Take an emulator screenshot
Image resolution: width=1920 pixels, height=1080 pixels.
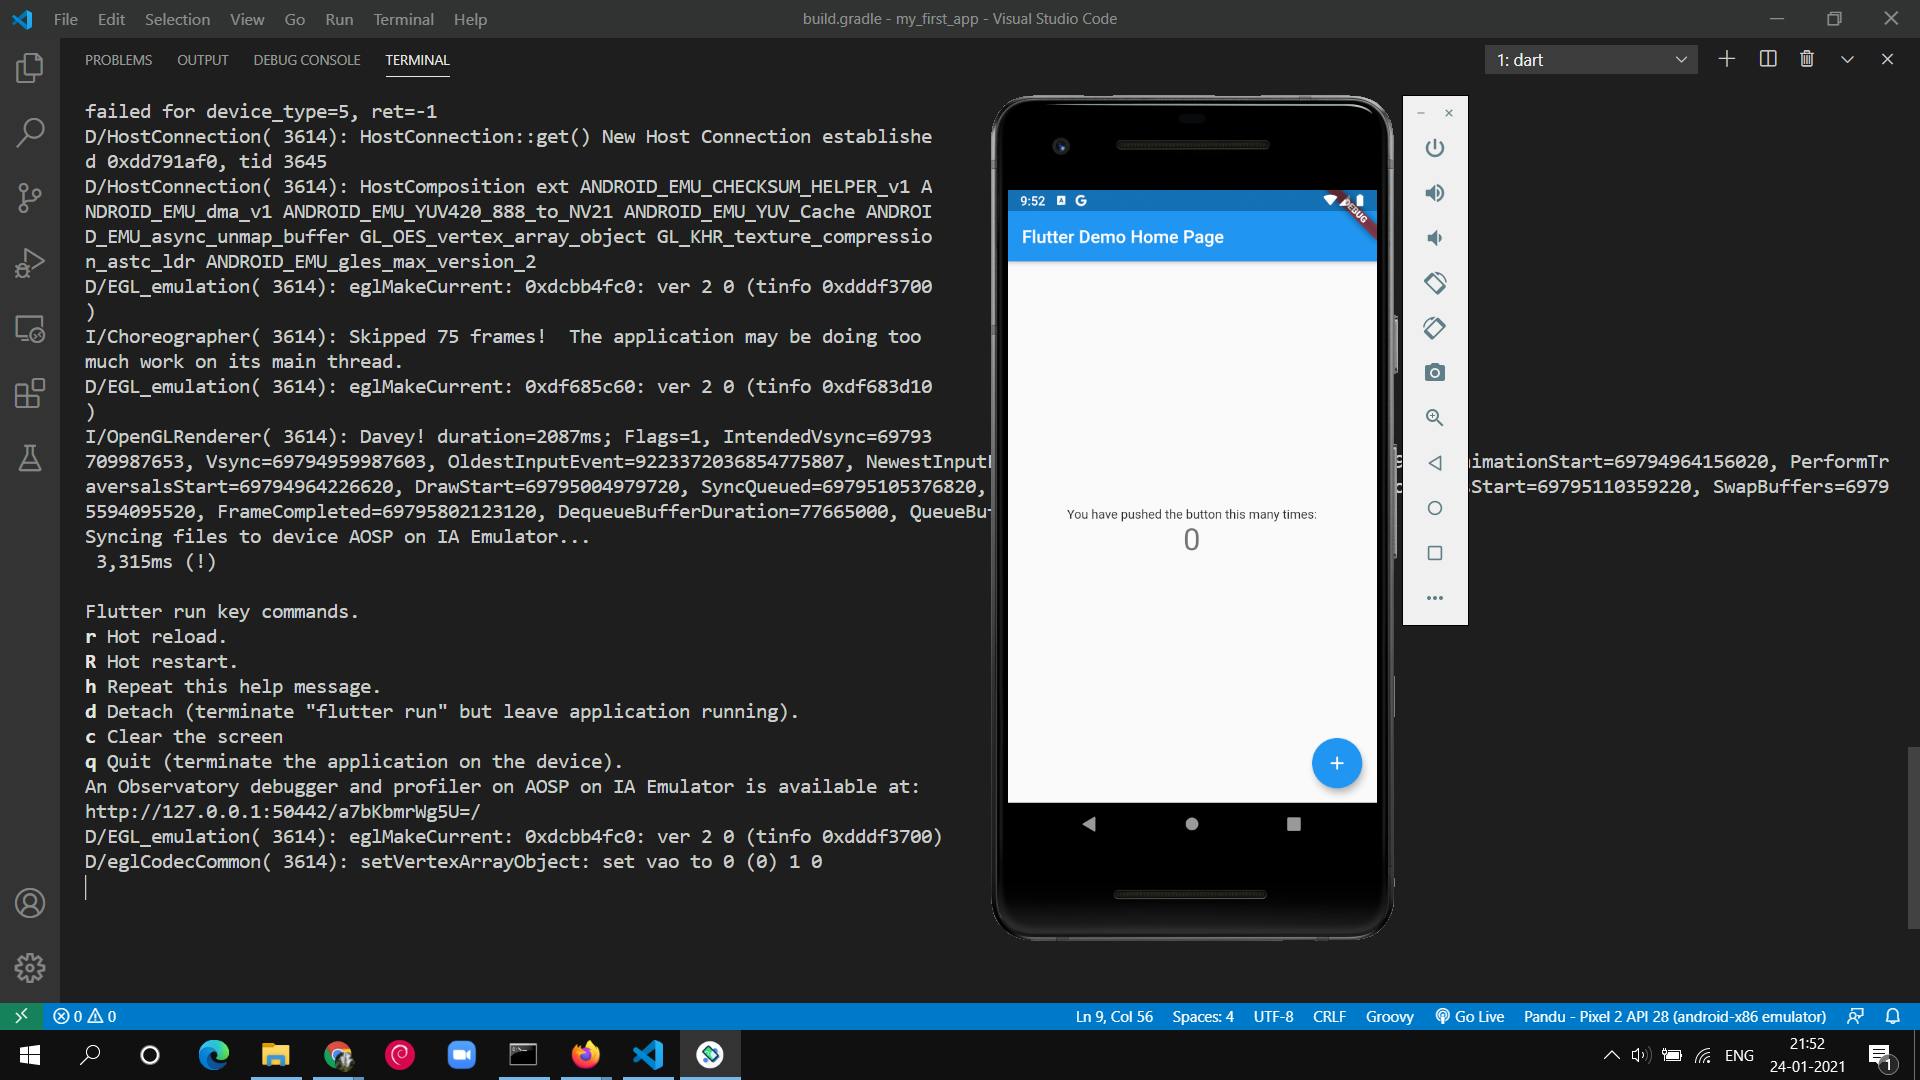point(1435,373)
